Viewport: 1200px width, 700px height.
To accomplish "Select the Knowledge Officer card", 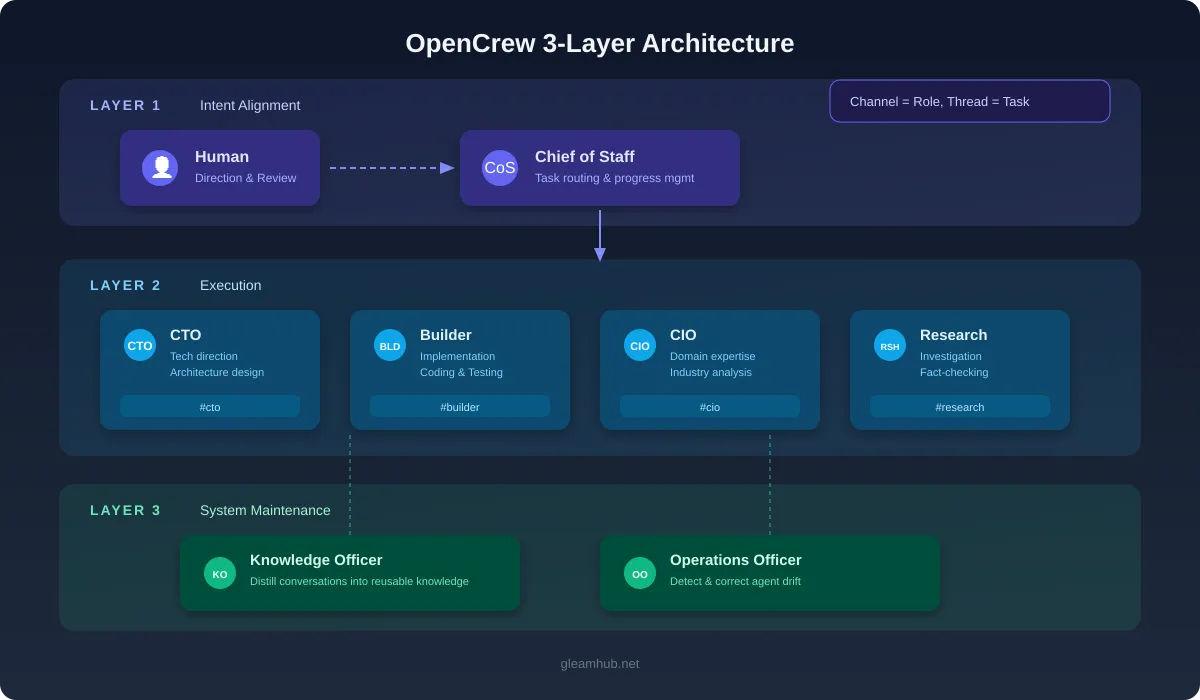I will [x=349, y=572].
